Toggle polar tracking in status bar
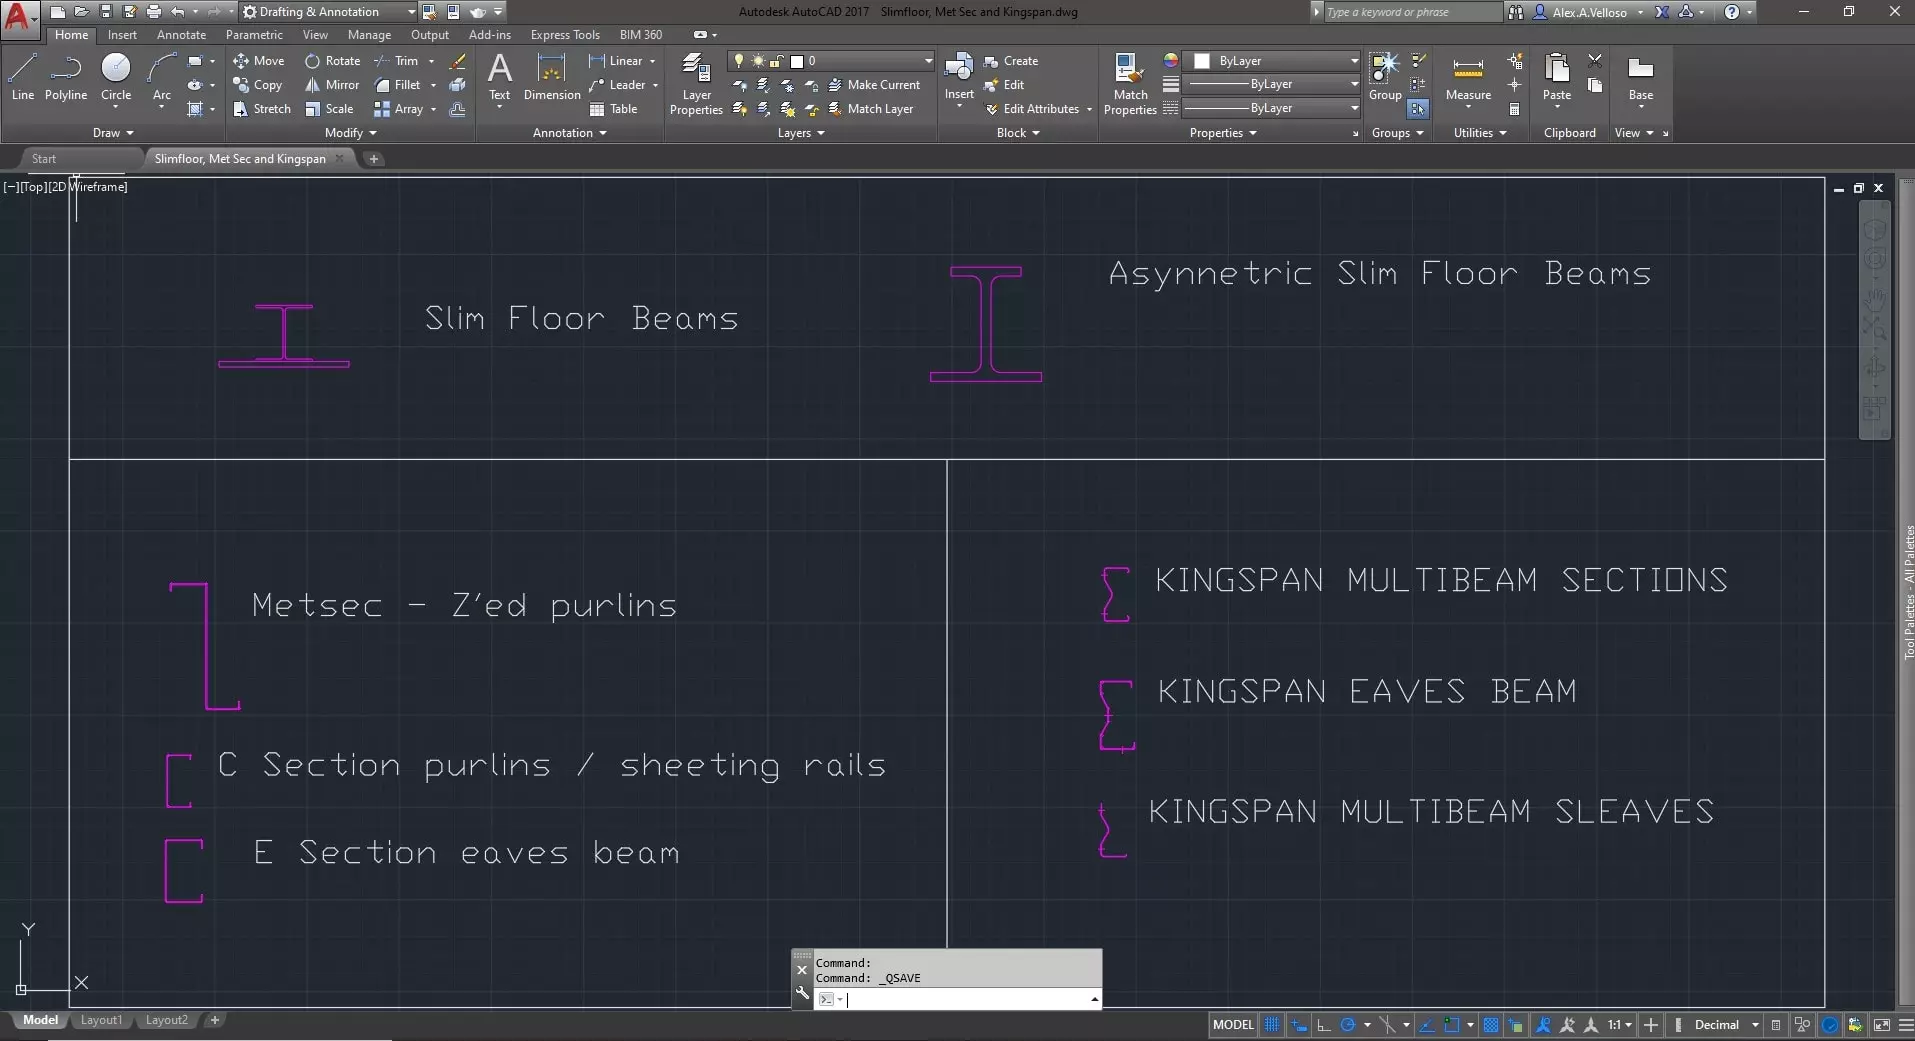This screenshot has width=1915, height=1041. [1348, 1025]
